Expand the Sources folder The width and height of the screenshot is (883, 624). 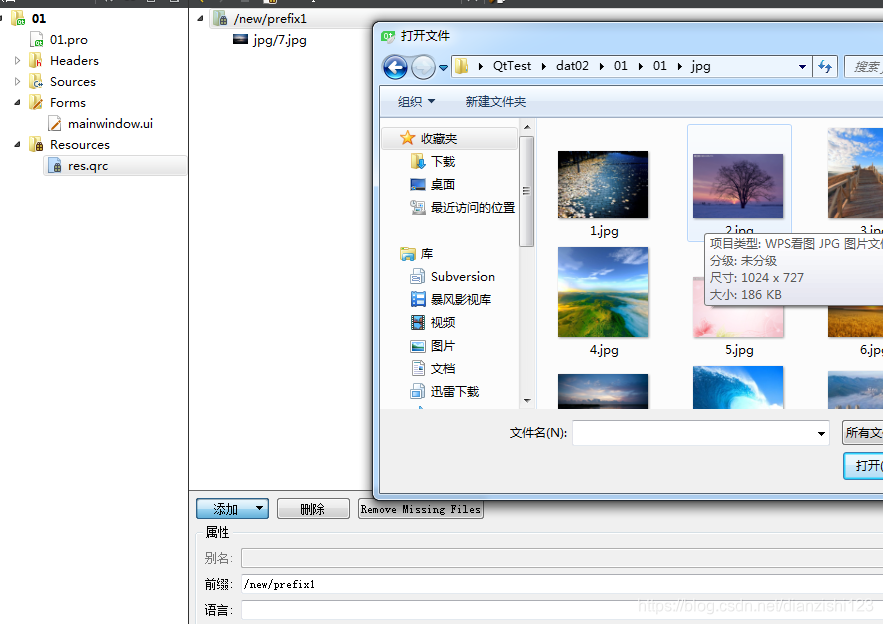17,82
